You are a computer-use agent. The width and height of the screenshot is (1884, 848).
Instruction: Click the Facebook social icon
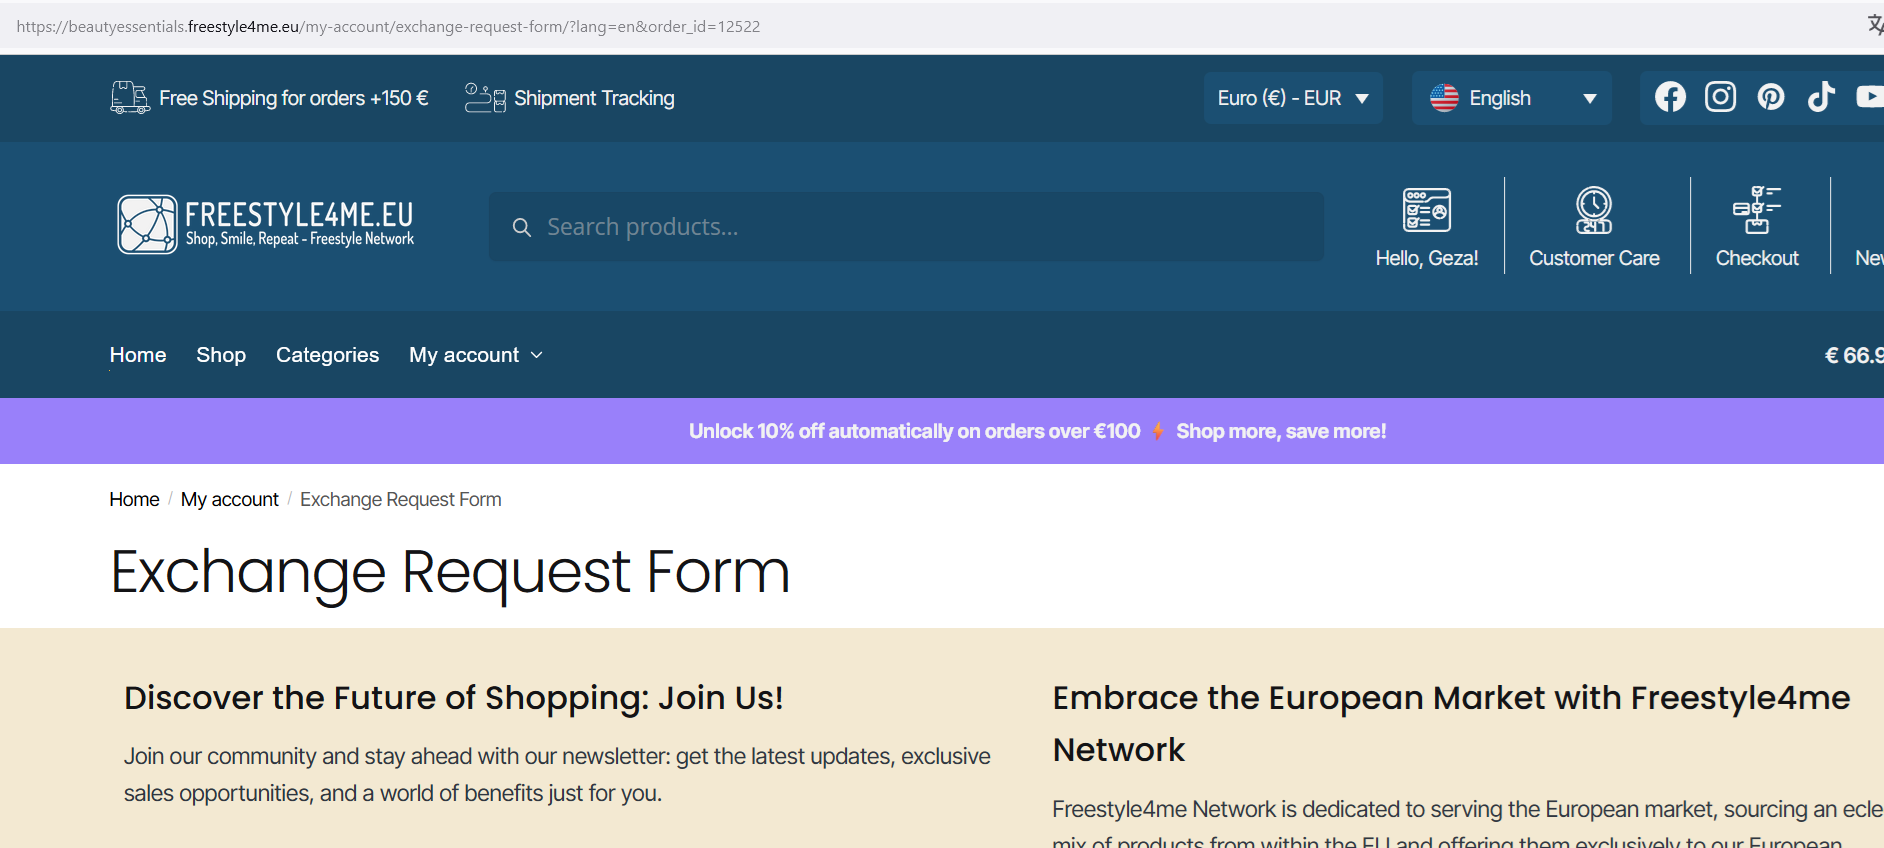coord(1670,97)
